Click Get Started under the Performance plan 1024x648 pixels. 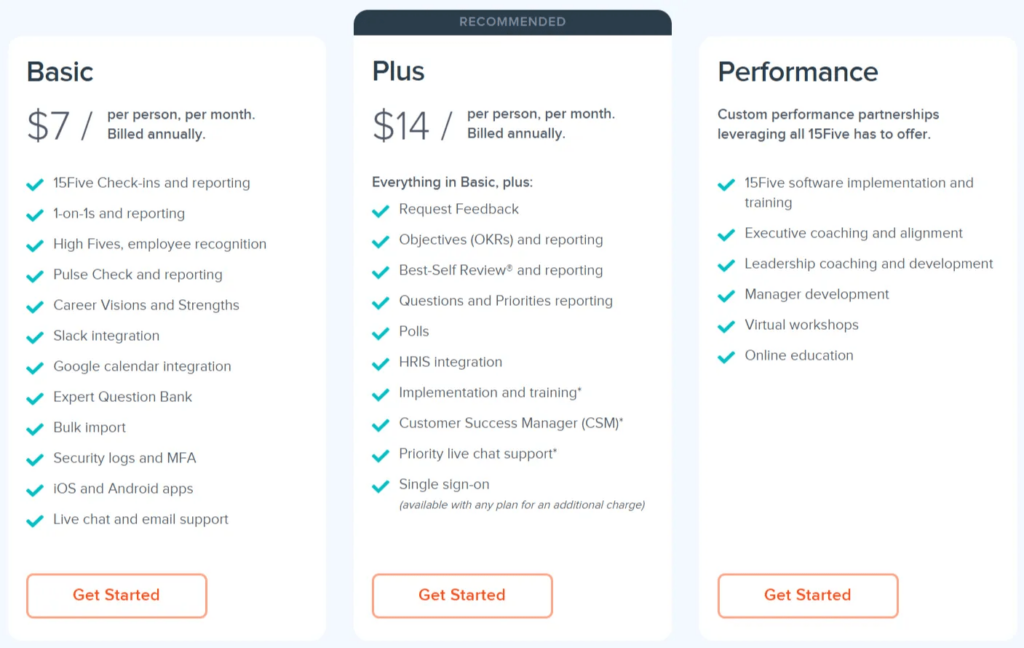click(x=808, y=595)
